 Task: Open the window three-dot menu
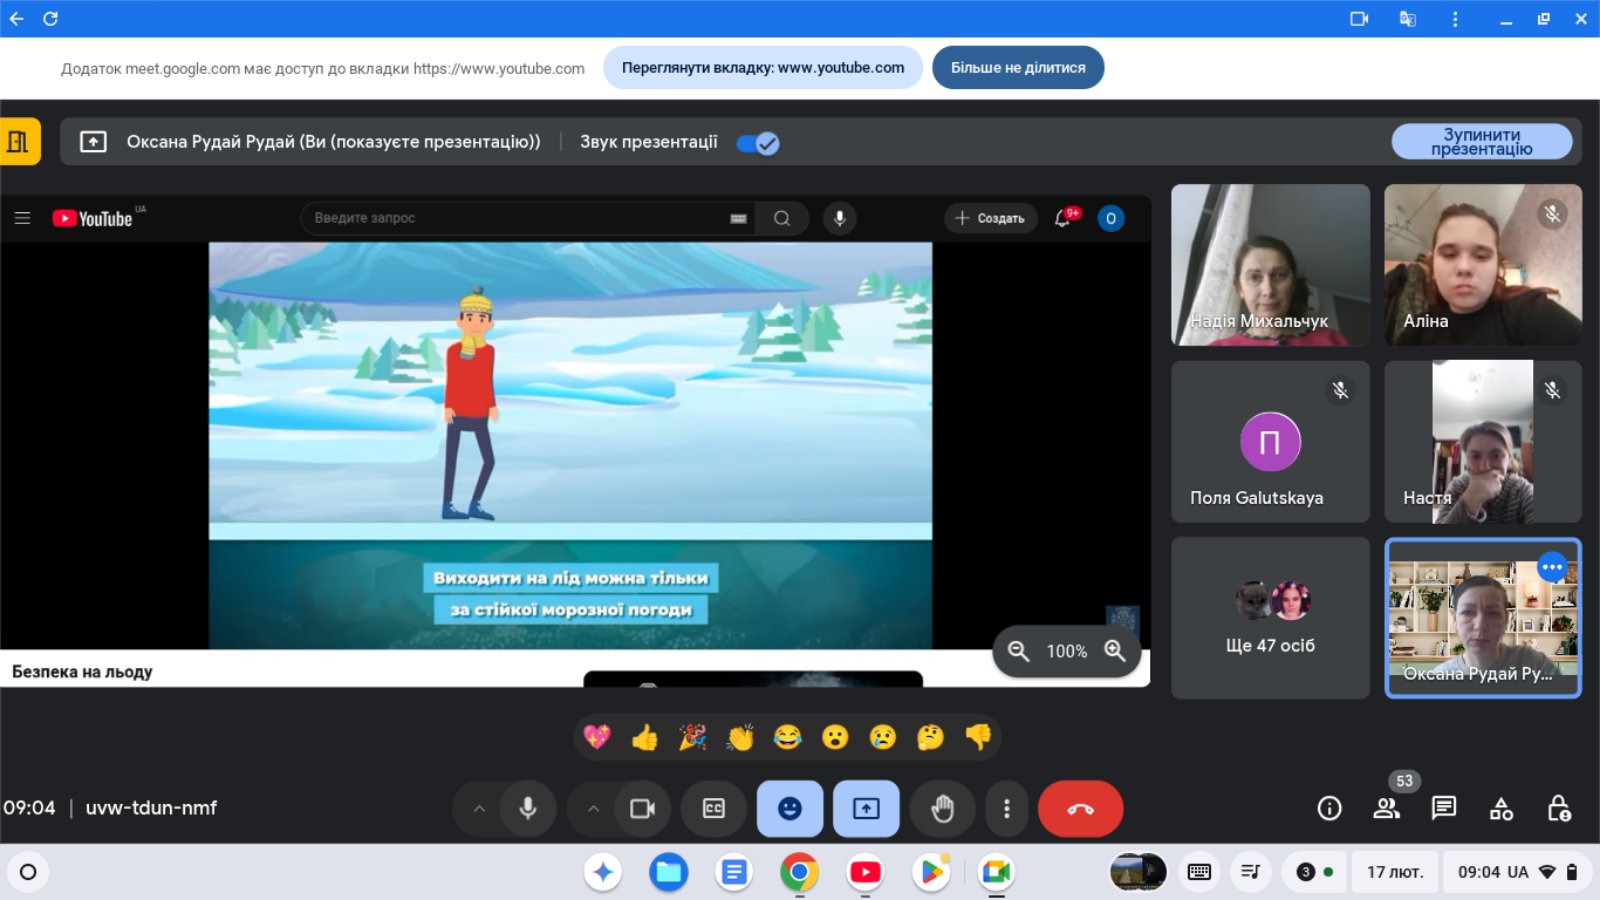tap(1455, 18)
